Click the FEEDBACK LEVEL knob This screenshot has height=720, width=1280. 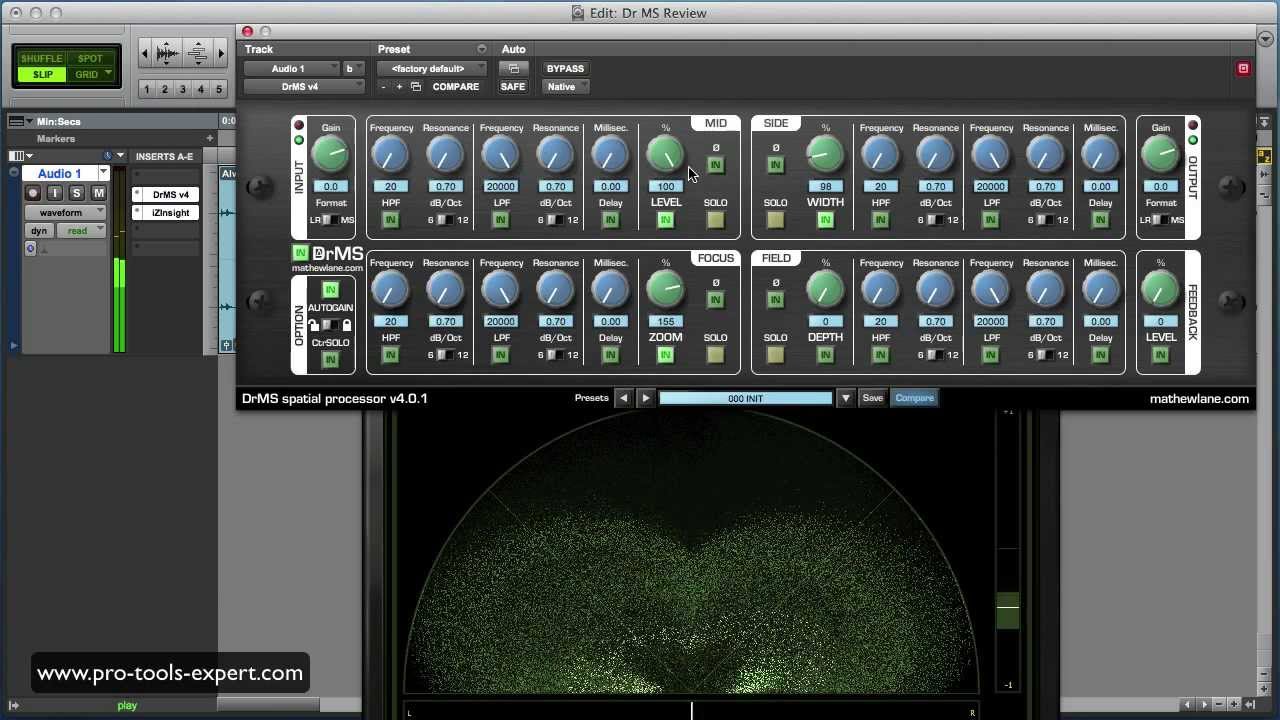click(x=1160, y=289)
